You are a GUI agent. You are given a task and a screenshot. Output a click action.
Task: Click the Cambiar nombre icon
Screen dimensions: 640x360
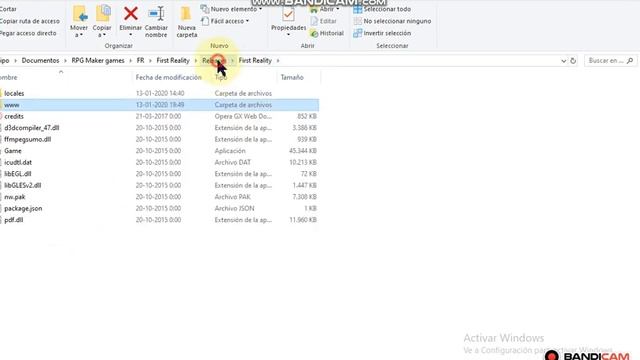coord(156,13)
